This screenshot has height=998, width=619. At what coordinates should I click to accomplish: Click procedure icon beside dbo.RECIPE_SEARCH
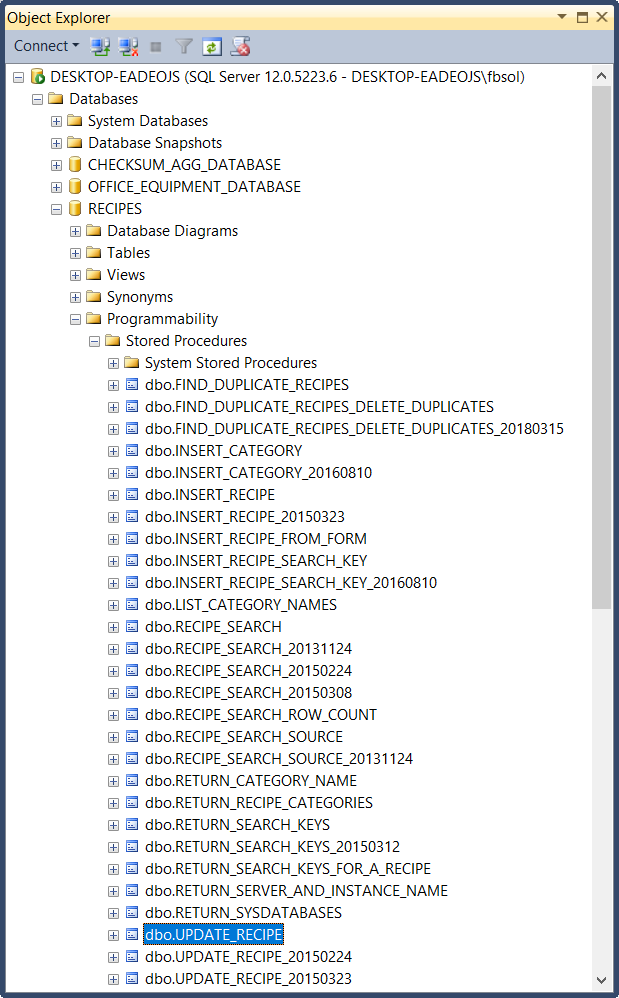[x=132, y=626]
